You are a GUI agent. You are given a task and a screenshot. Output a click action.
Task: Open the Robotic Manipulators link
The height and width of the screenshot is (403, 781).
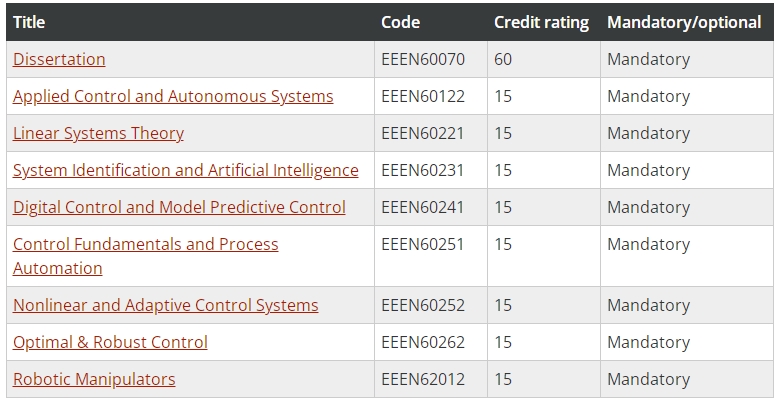94,379
